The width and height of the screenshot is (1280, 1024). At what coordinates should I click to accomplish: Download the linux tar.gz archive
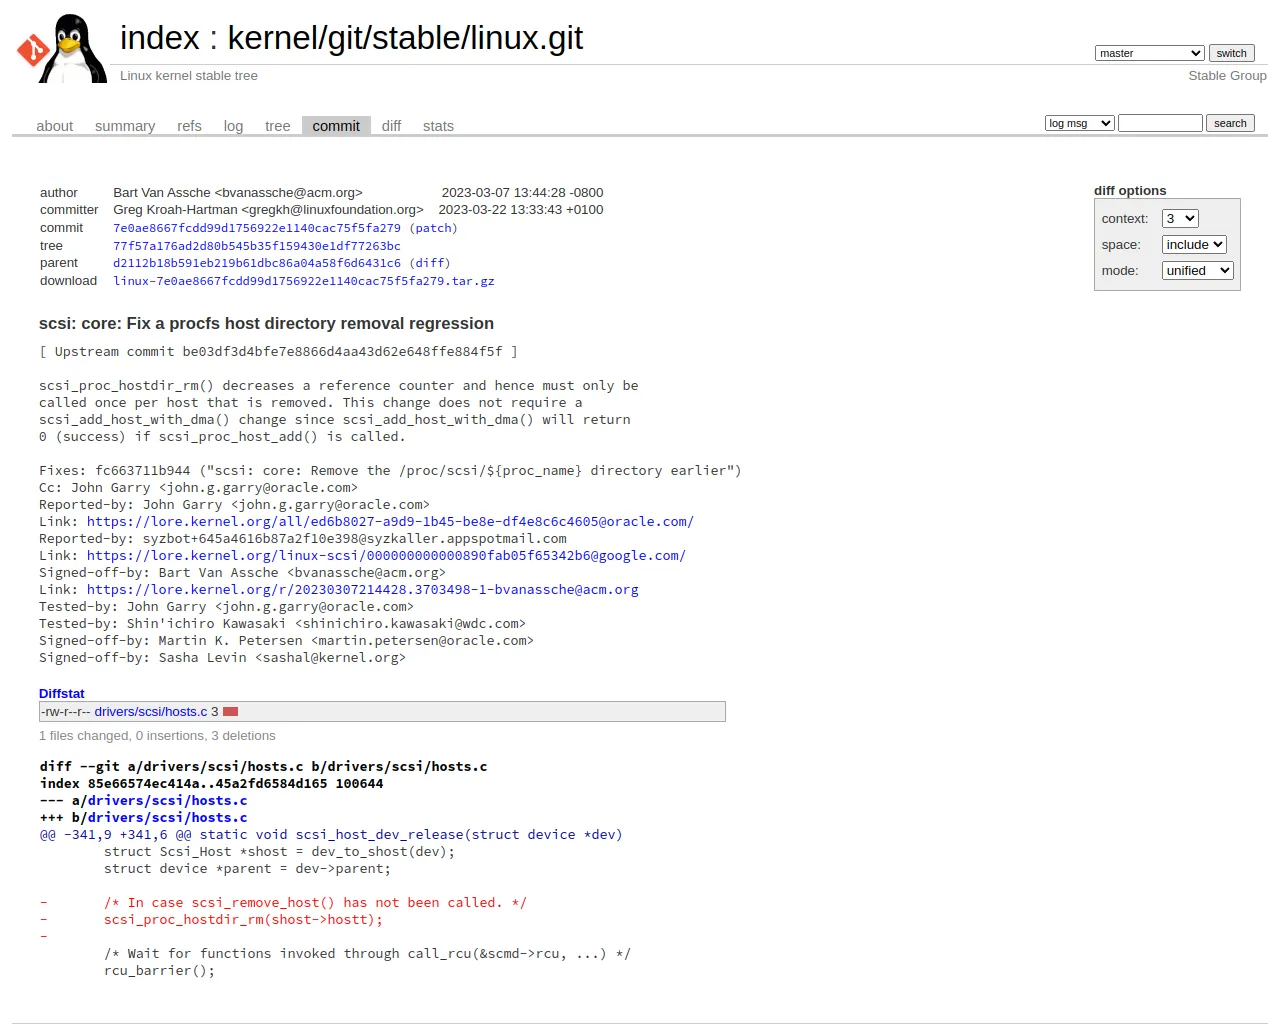tap(304, 281)
